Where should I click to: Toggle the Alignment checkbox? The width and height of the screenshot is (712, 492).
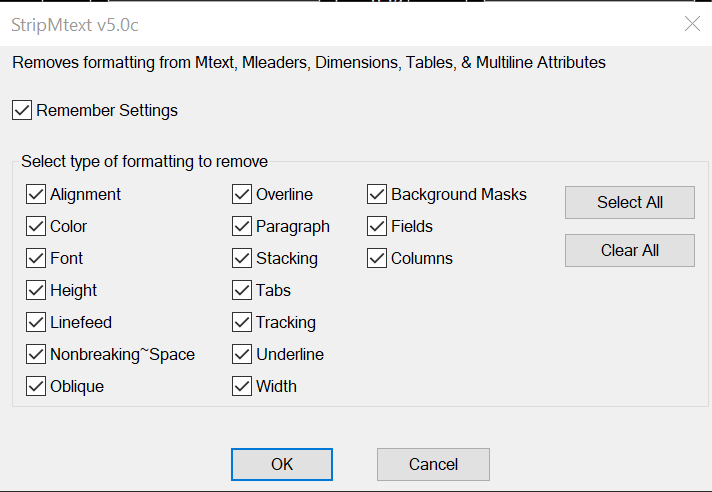[x=36, y=194]
